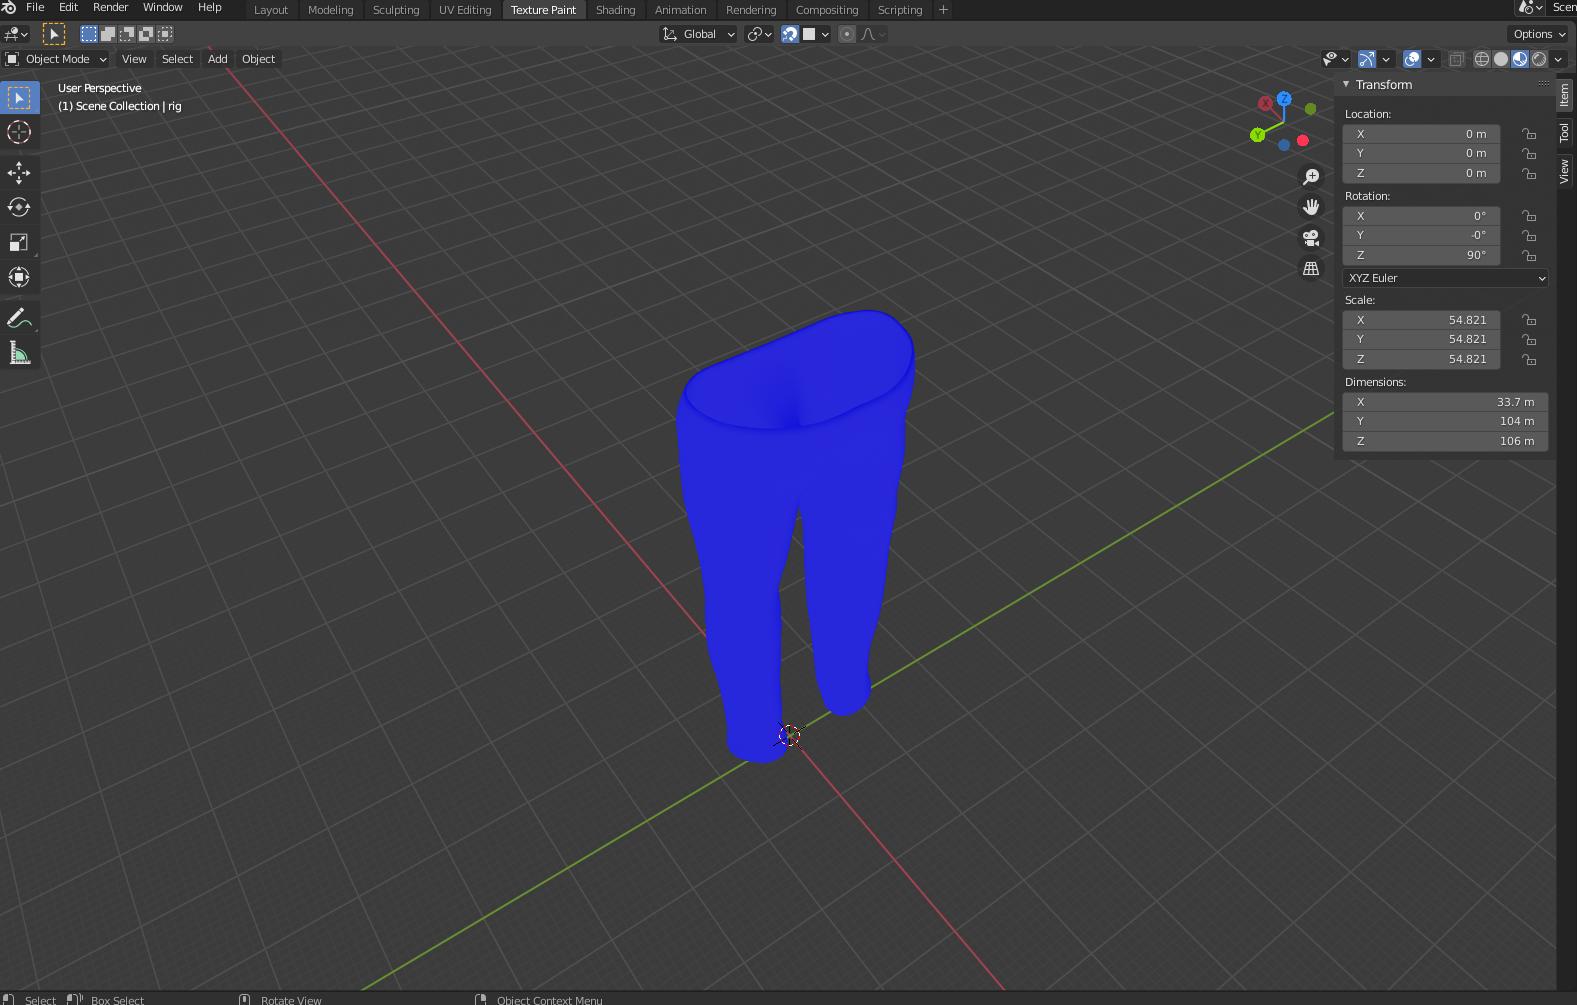
Task: Switch to solid viewport shading
Action: point(1501,59)
